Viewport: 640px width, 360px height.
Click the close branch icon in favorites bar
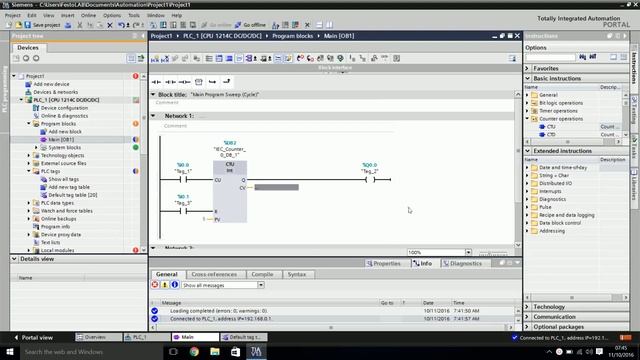(x=227, y=82)
